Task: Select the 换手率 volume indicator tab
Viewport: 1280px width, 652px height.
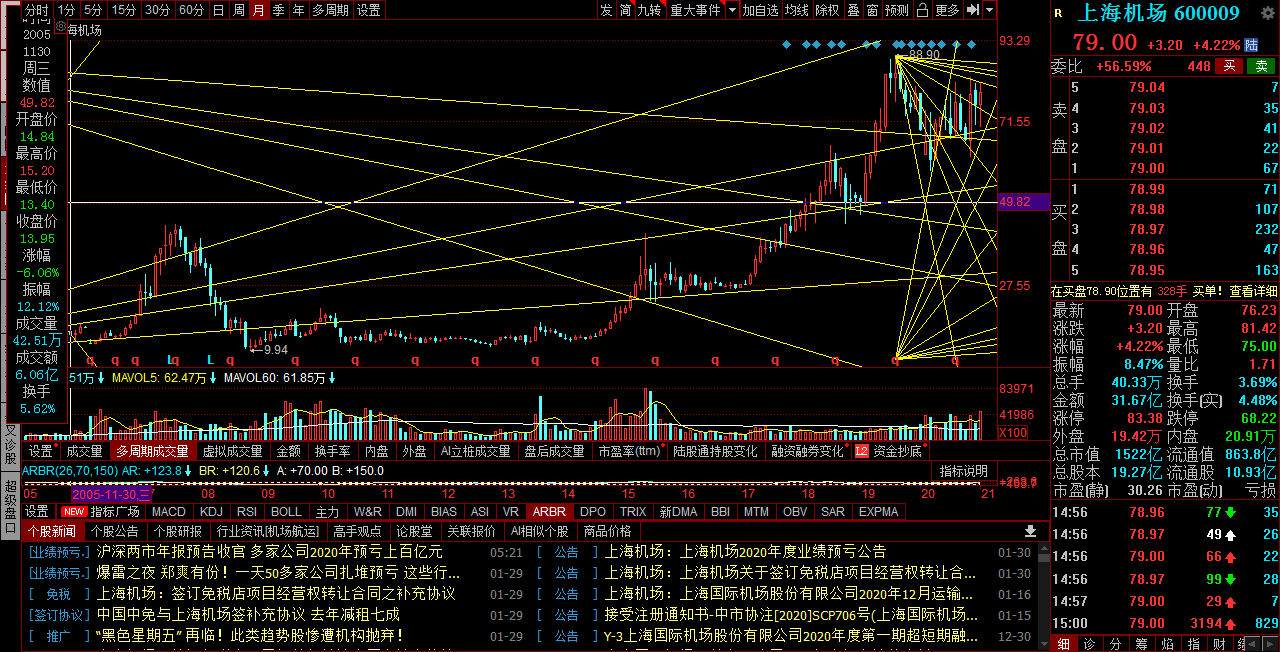Action: click(332, 451)
